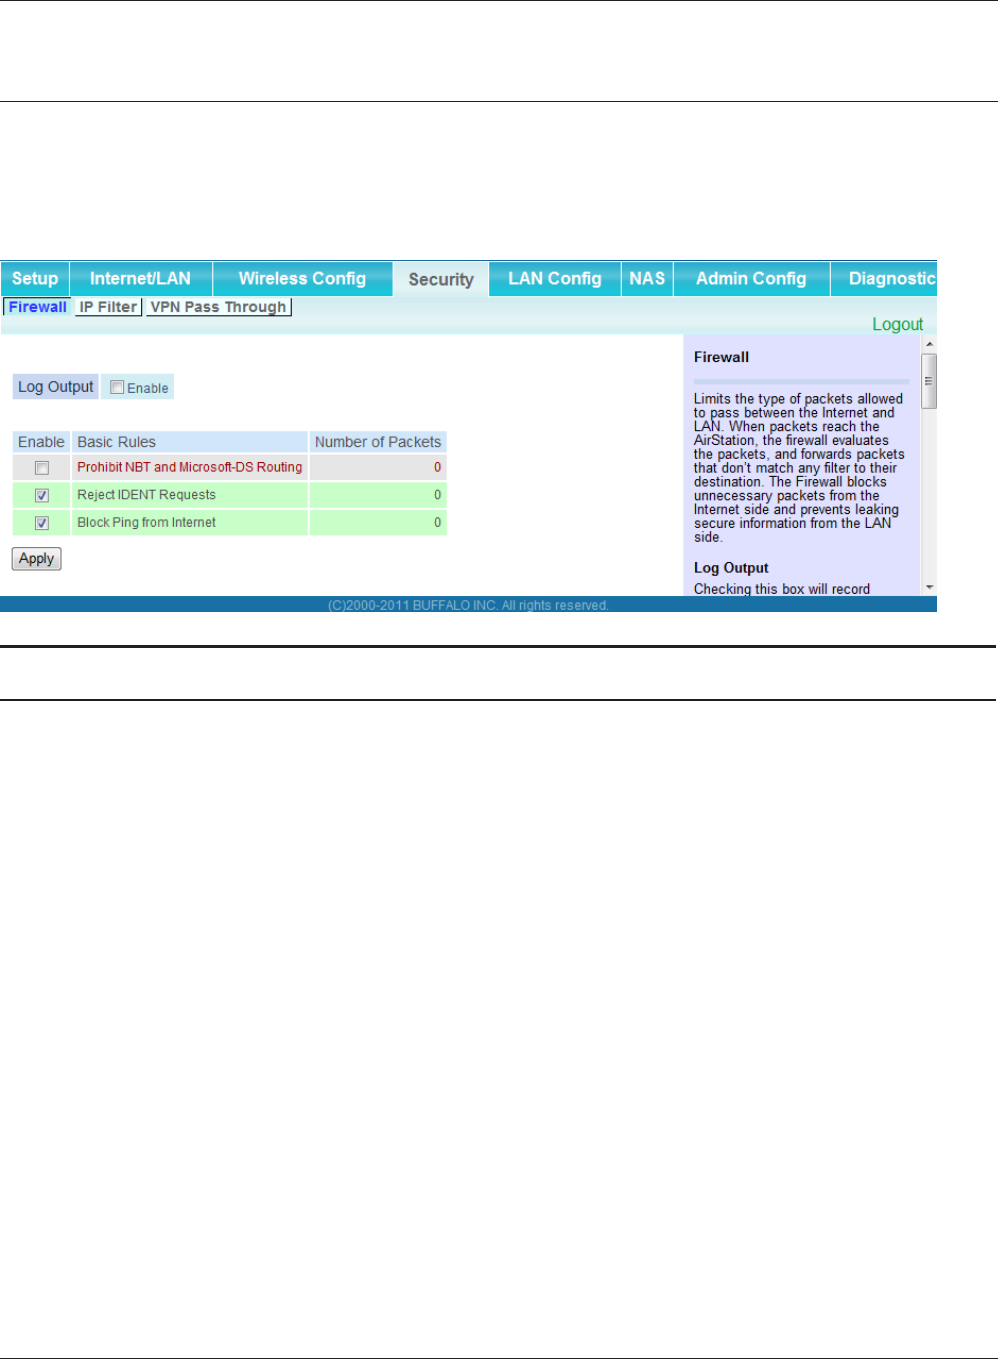
Task: Click help panel scroll down arrow
Action: point(929,588)
